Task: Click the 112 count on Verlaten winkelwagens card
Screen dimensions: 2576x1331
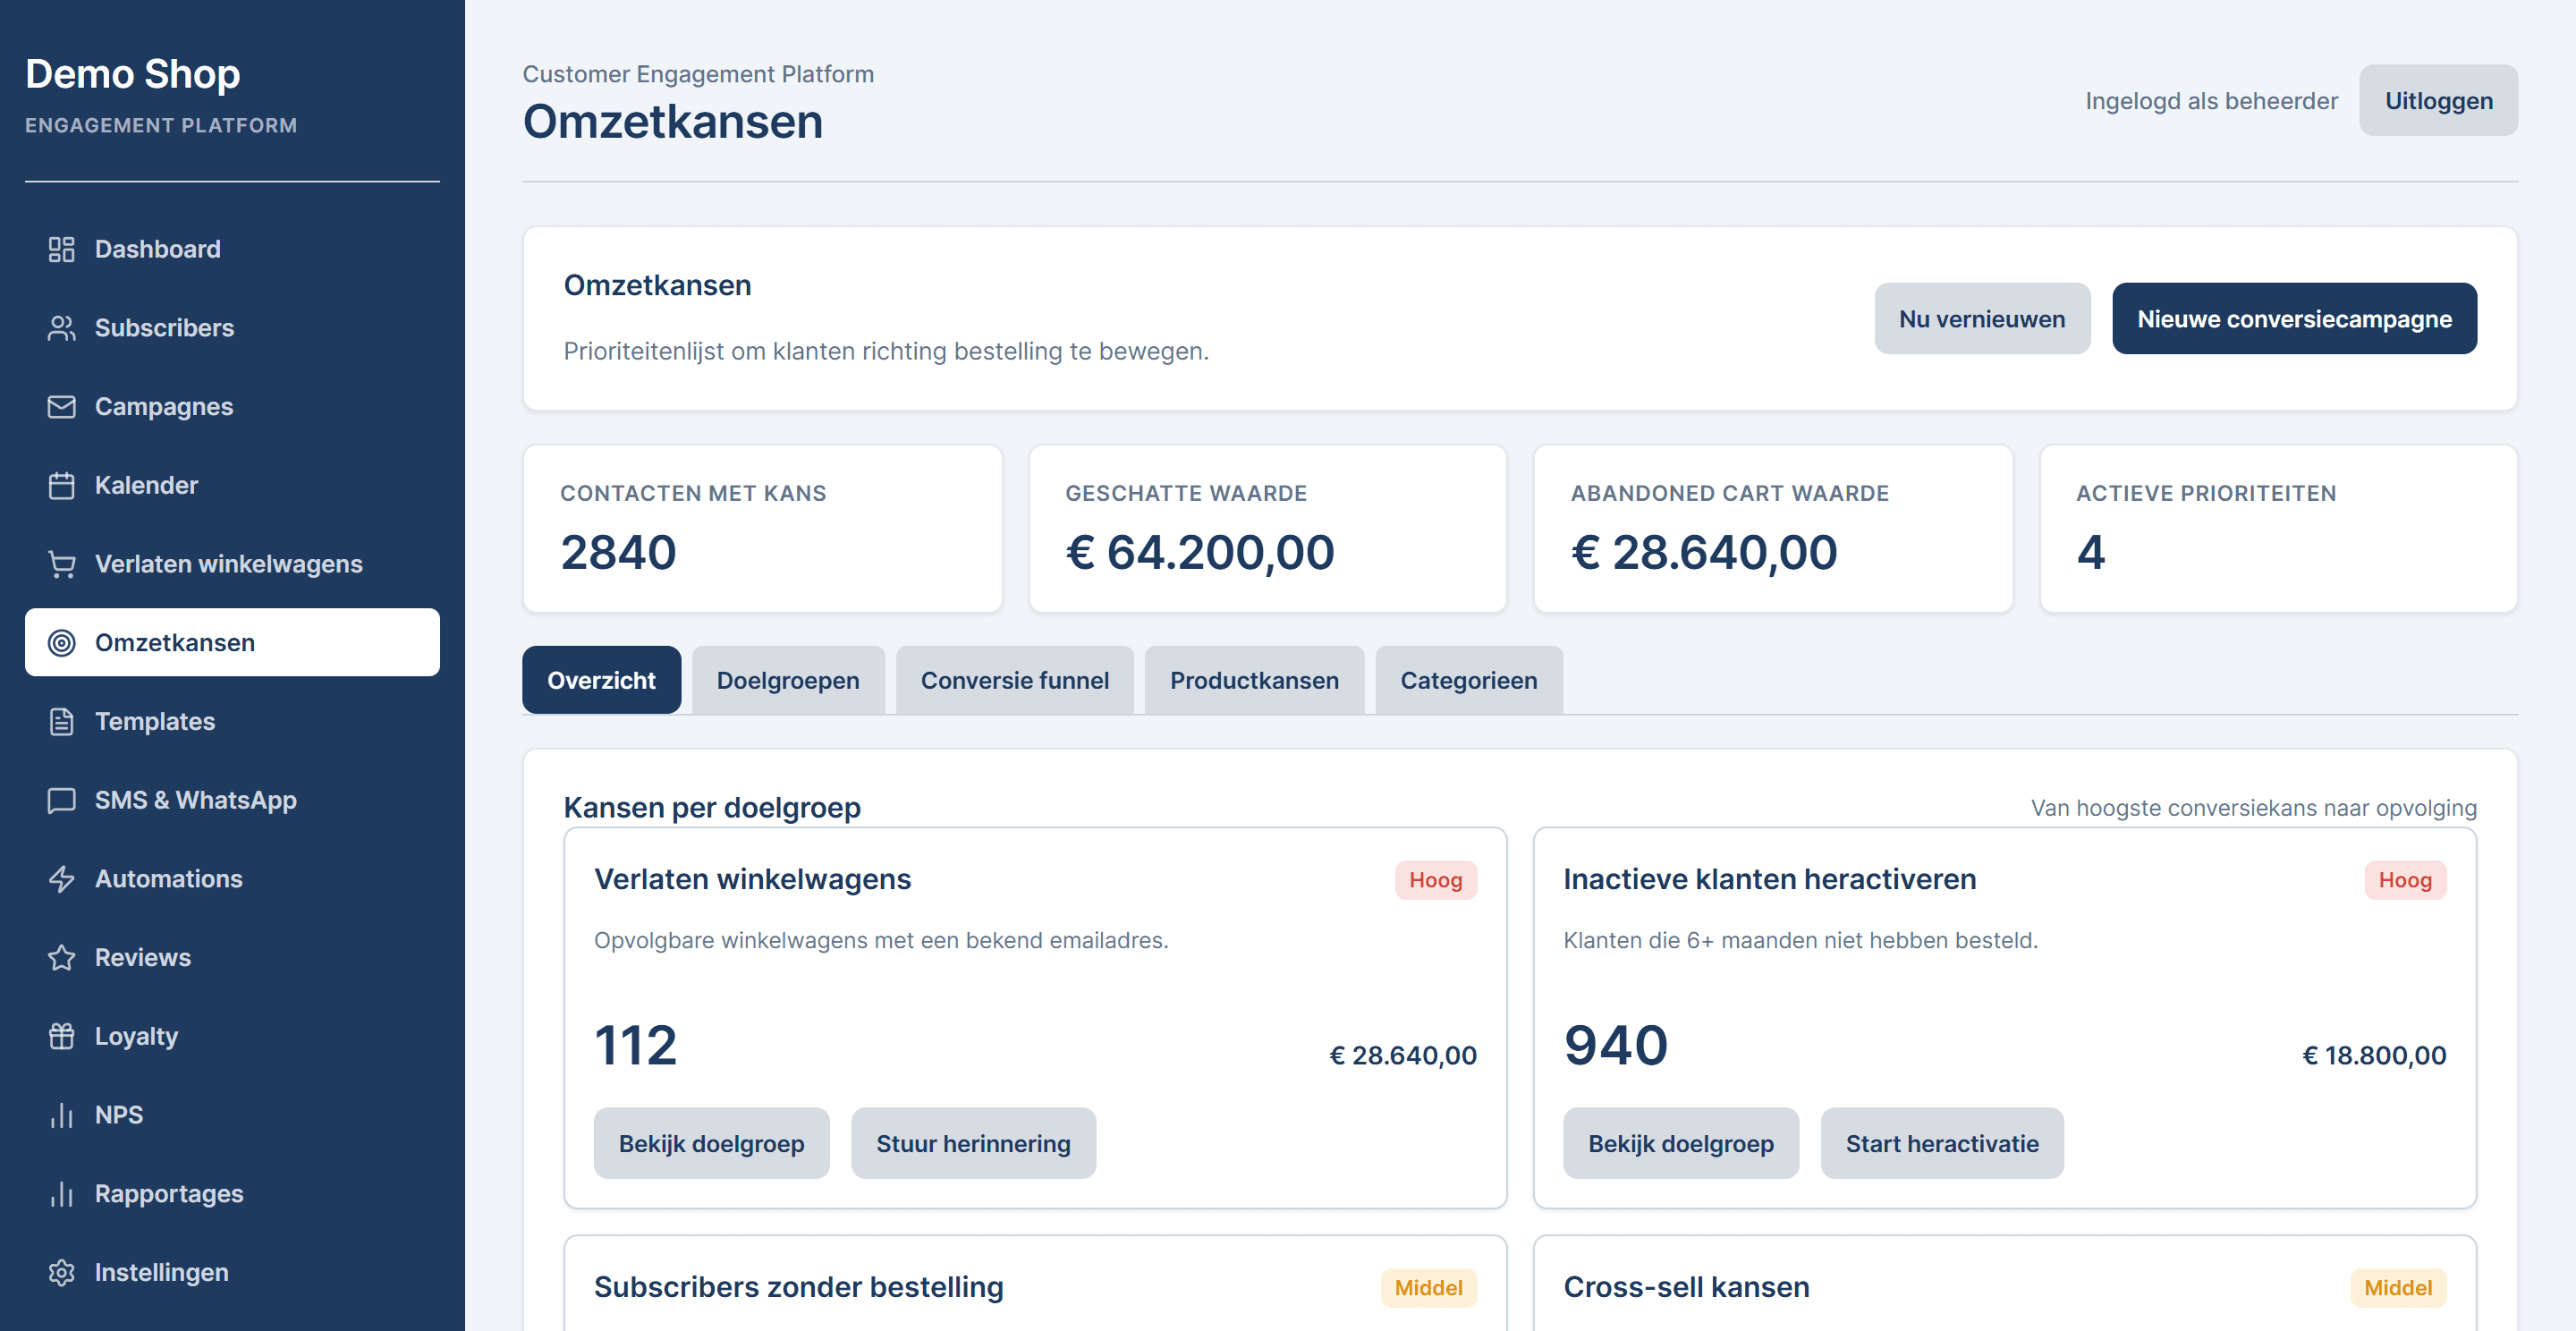Action: (x=636, y=1046)
